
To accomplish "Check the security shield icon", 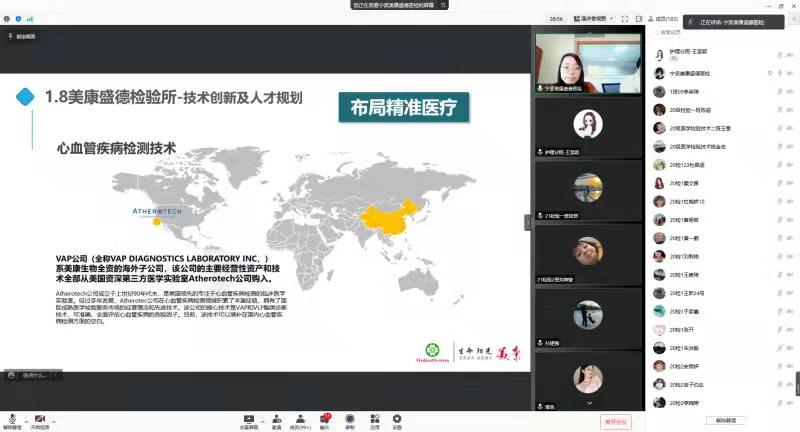I will [18, 19].
